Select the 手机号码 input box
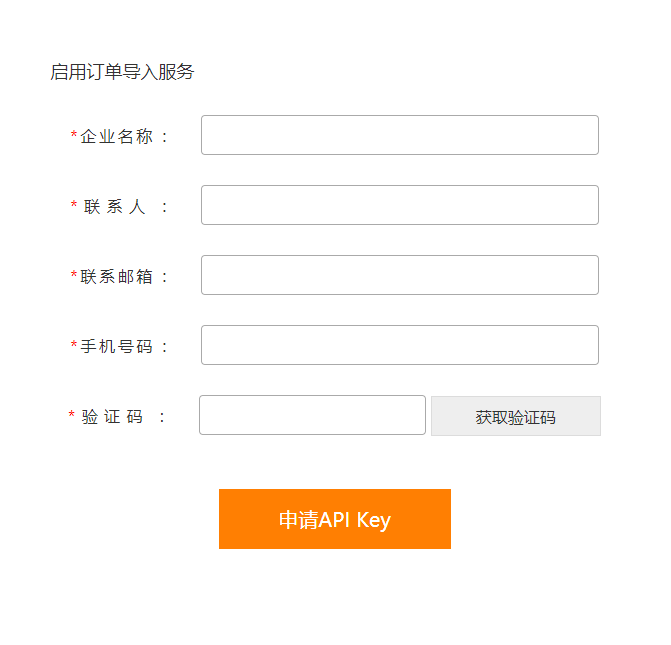The width and height of the screenshot is (671, 645). pyautogui.click(x=400, y=345)
